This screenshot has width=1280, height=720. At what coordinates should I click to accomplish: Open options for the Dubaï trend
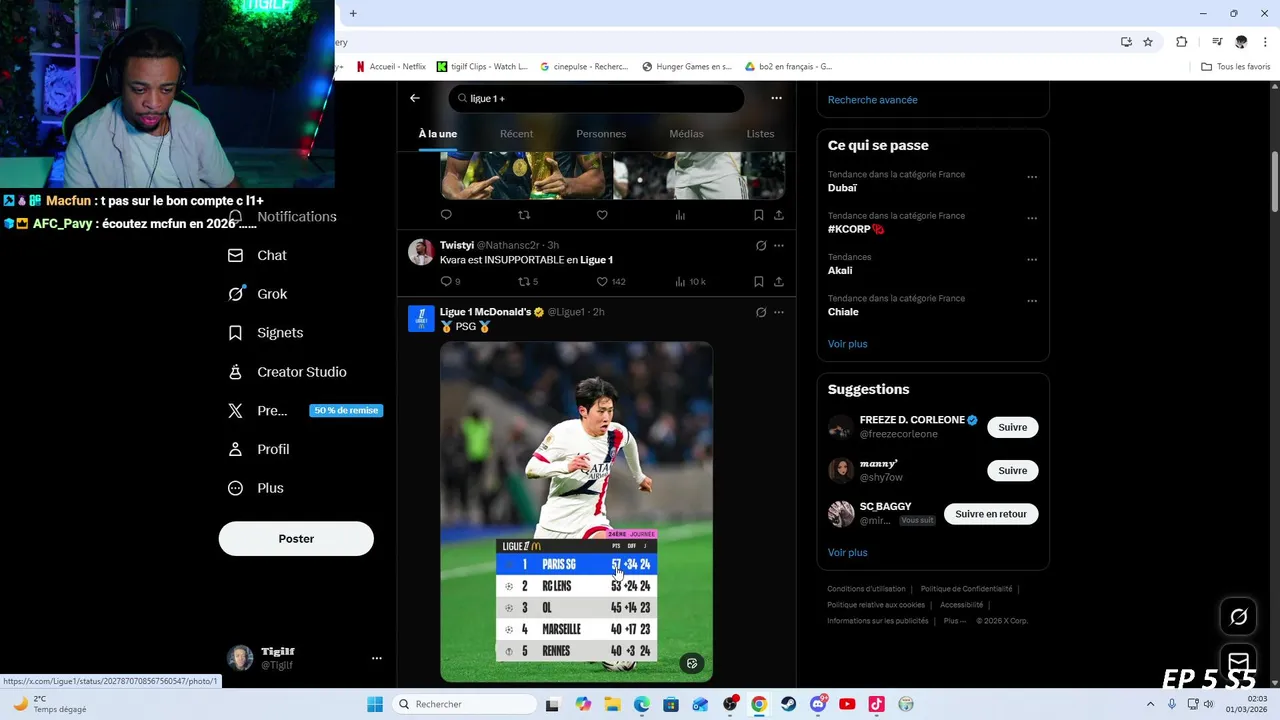coord(1032,177)
